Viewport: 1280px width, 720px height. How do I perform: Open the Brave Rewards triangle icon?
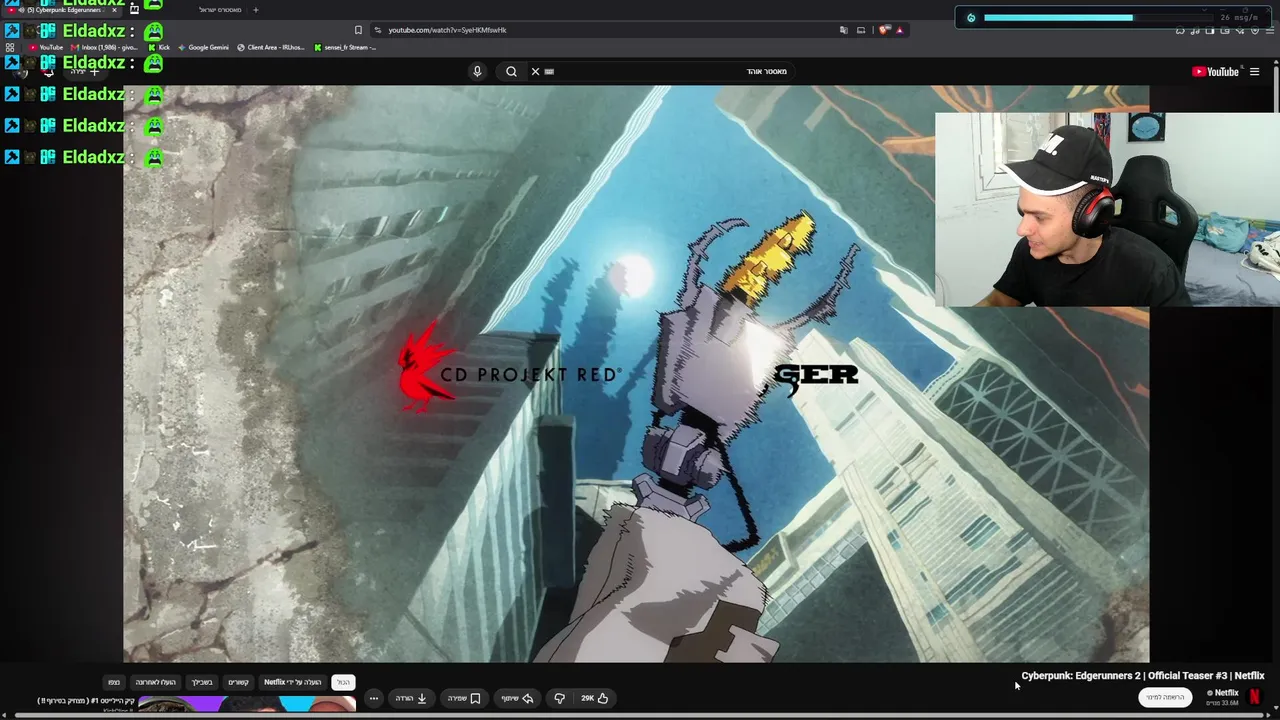tap(899, 30)
